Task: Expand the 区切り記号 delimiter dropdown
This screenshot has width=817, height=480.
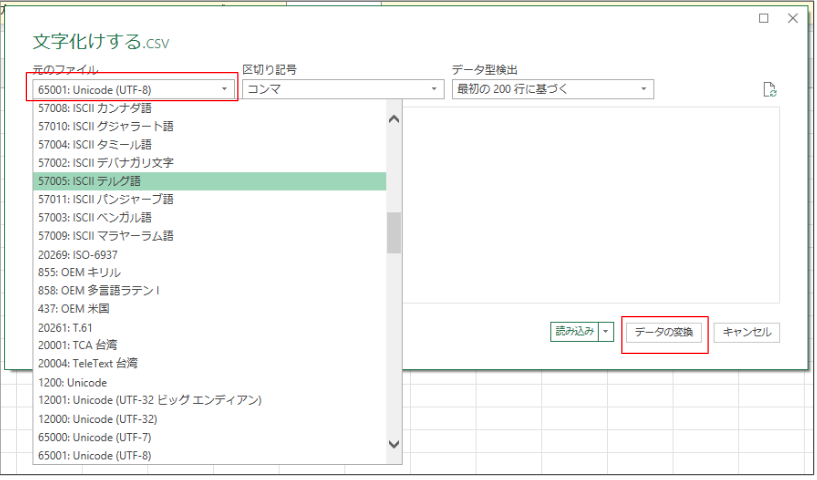Action: [x=343, y=89]
